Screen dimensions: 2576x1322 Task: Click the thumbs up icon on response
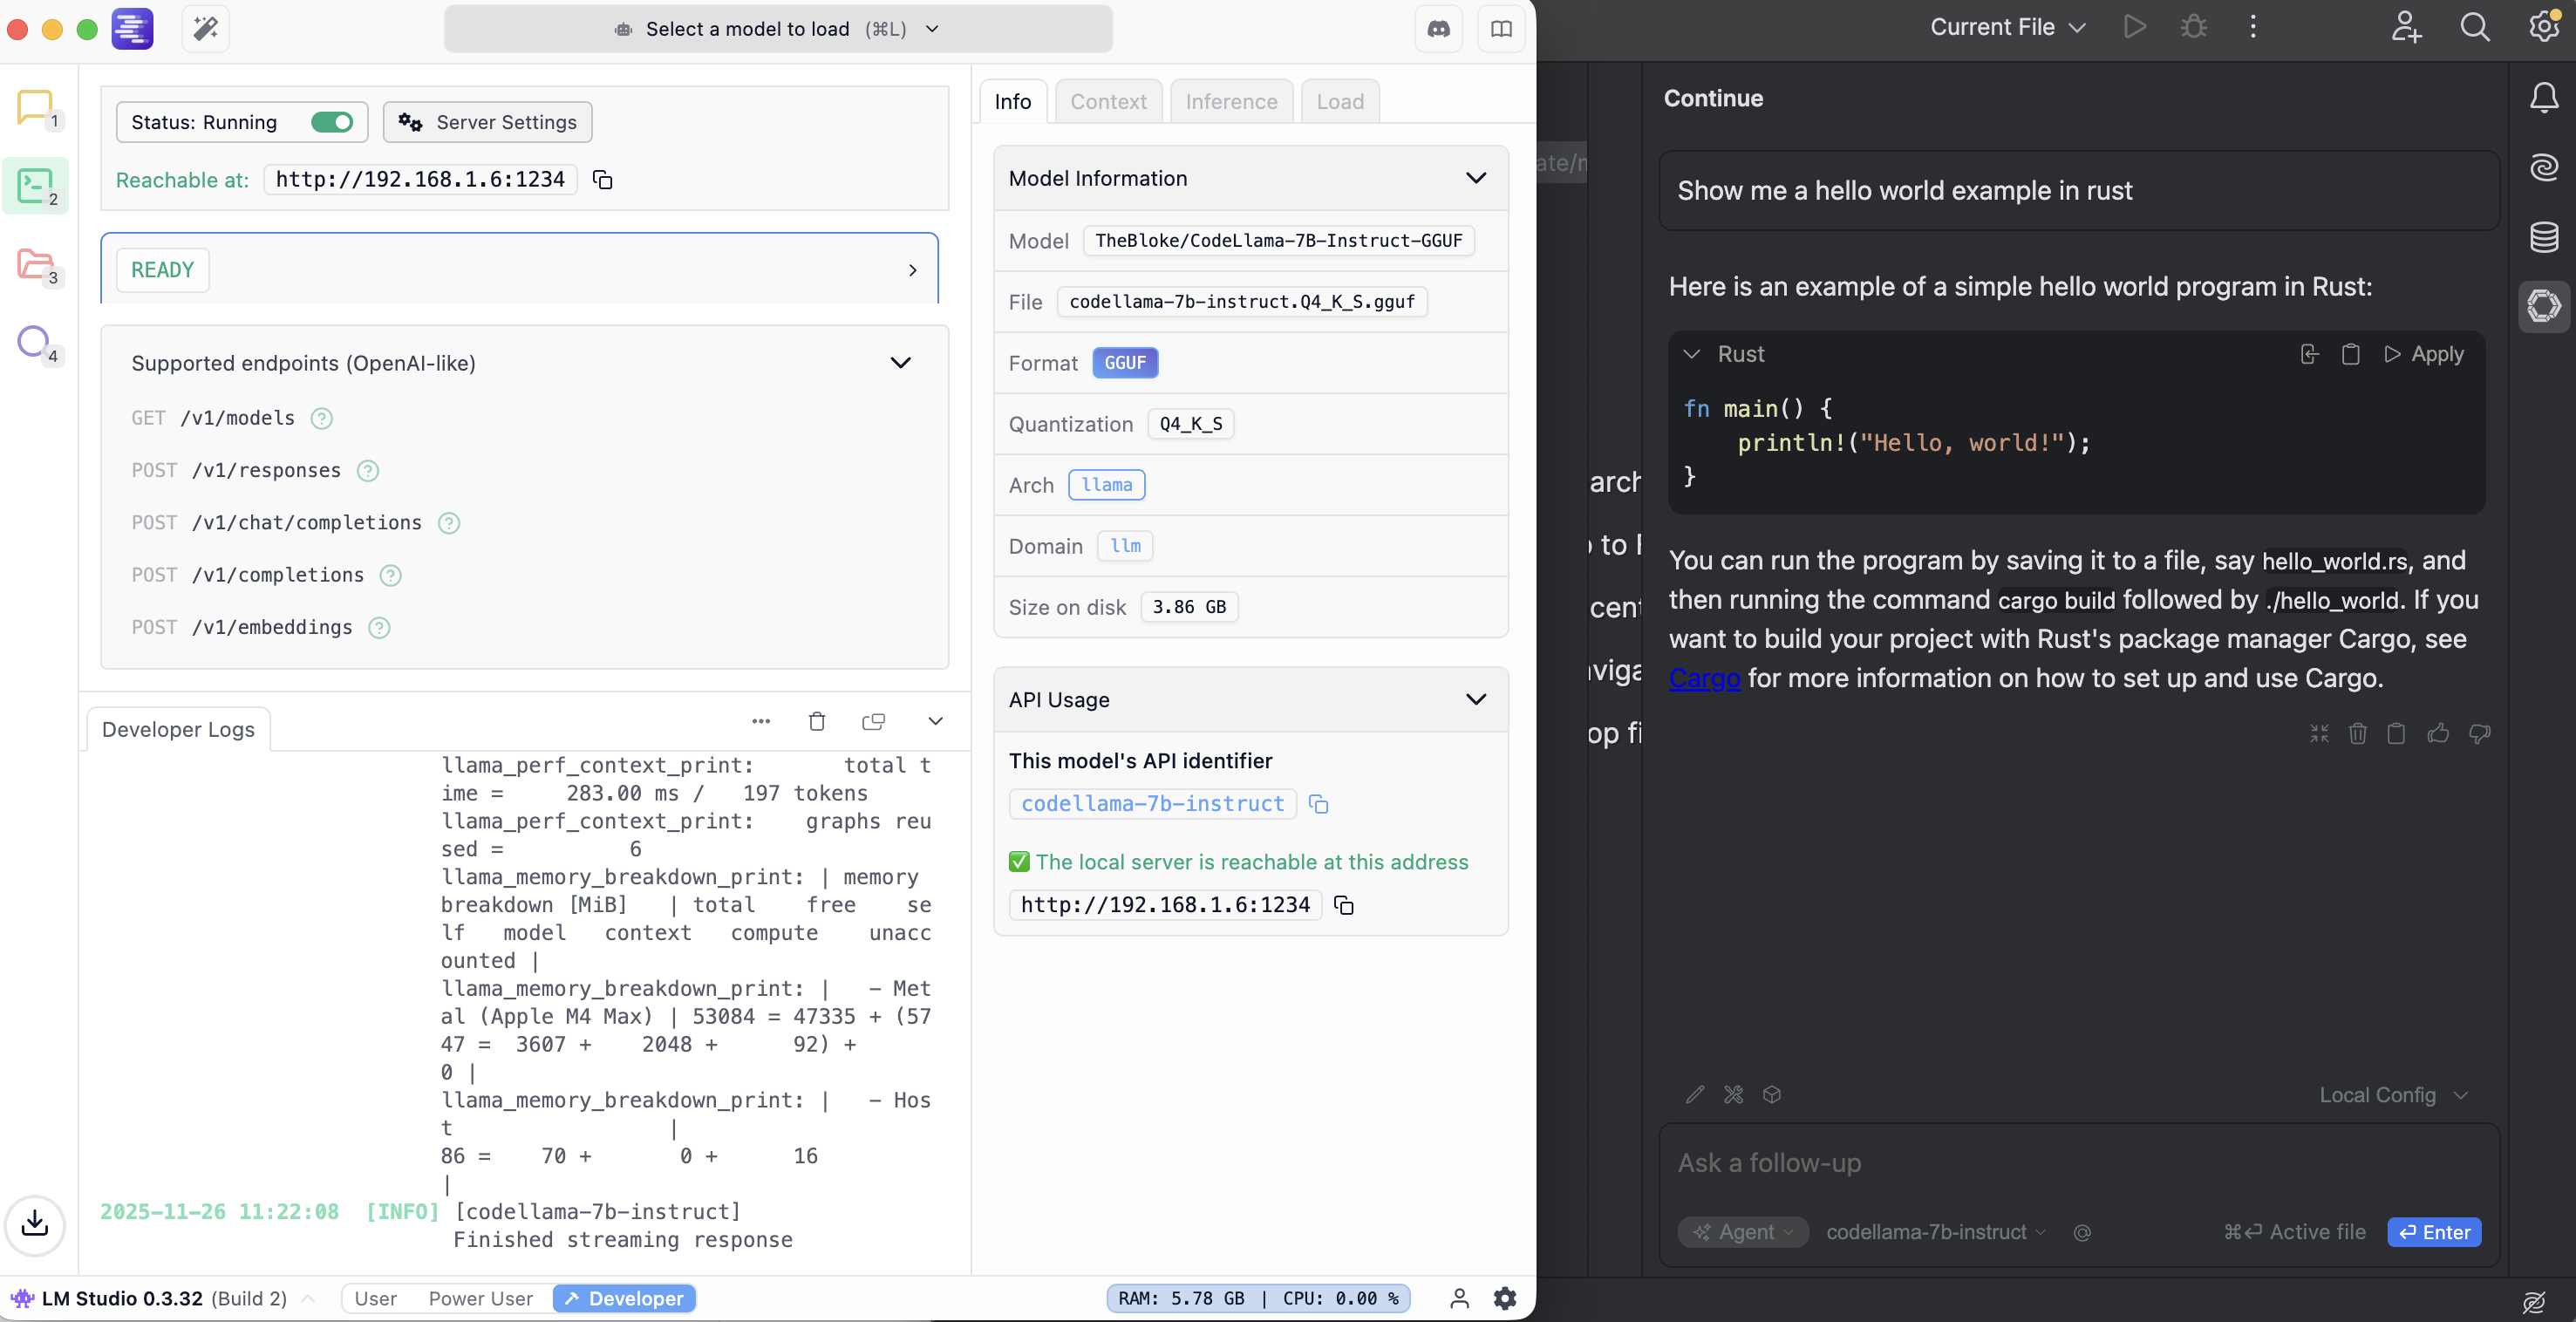[2437, 733]
